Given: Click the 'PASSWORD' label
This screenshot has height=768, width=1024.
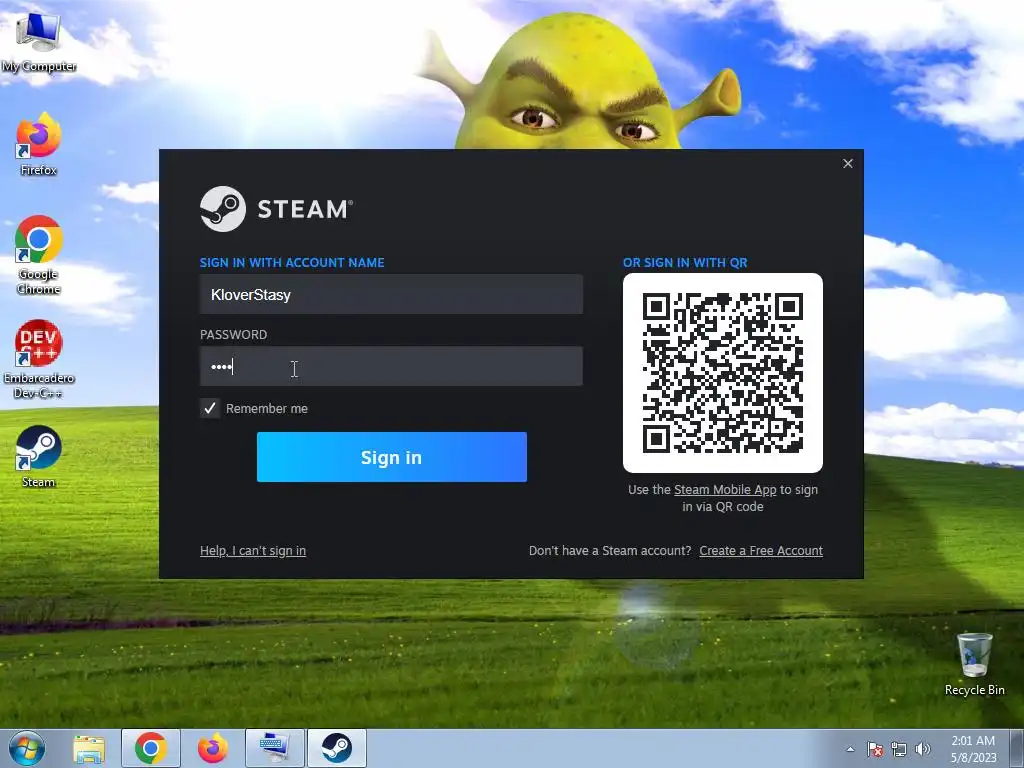Looking at the screenshot, I should [233, 334].
